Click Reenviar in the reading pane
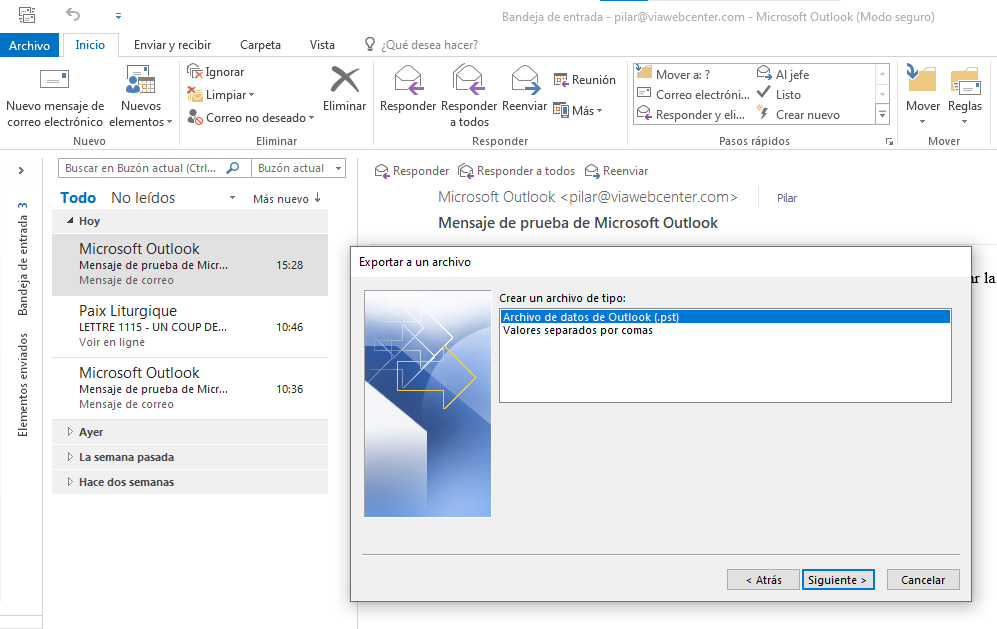The height and width of the screenshot is (629, 997). click(x=616, y=171)
